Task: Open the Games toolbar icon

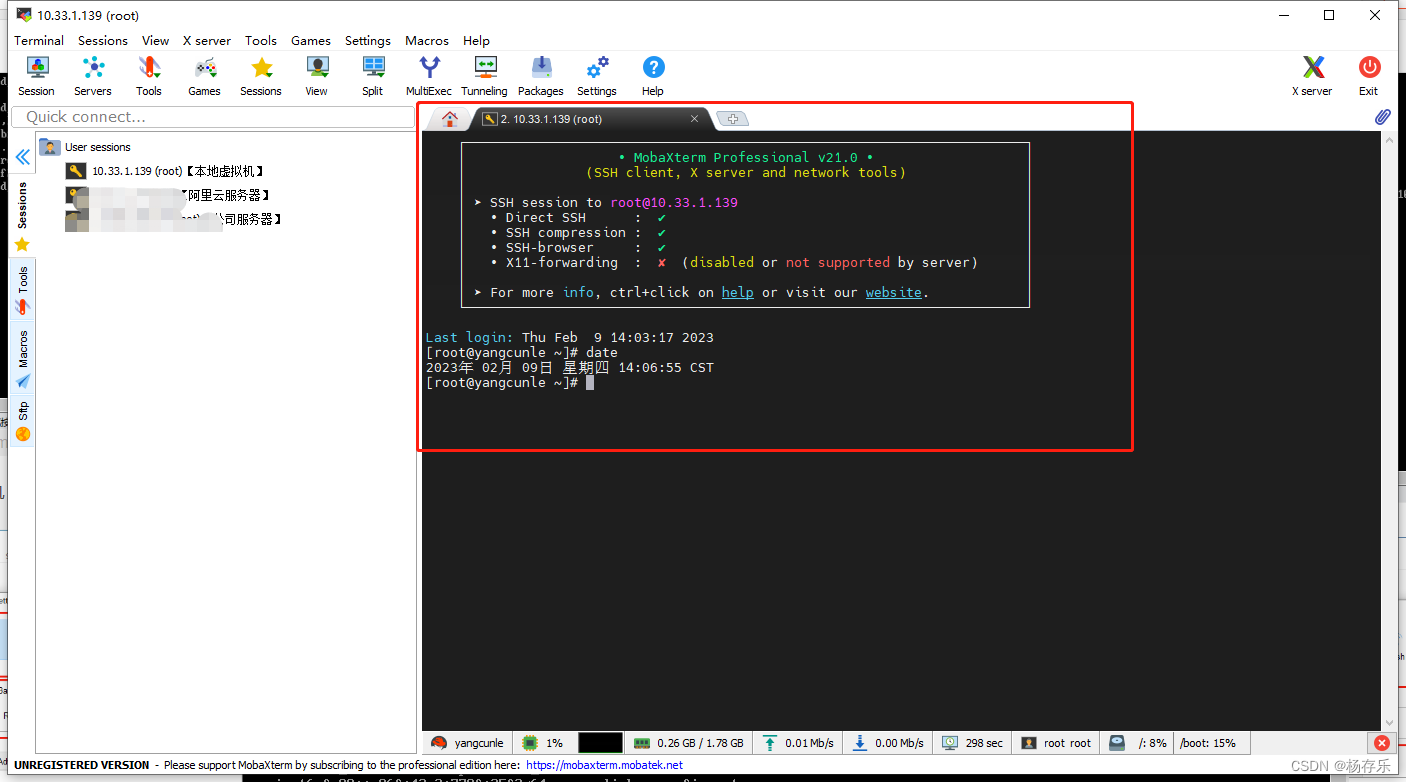Action: pos(205,76)
